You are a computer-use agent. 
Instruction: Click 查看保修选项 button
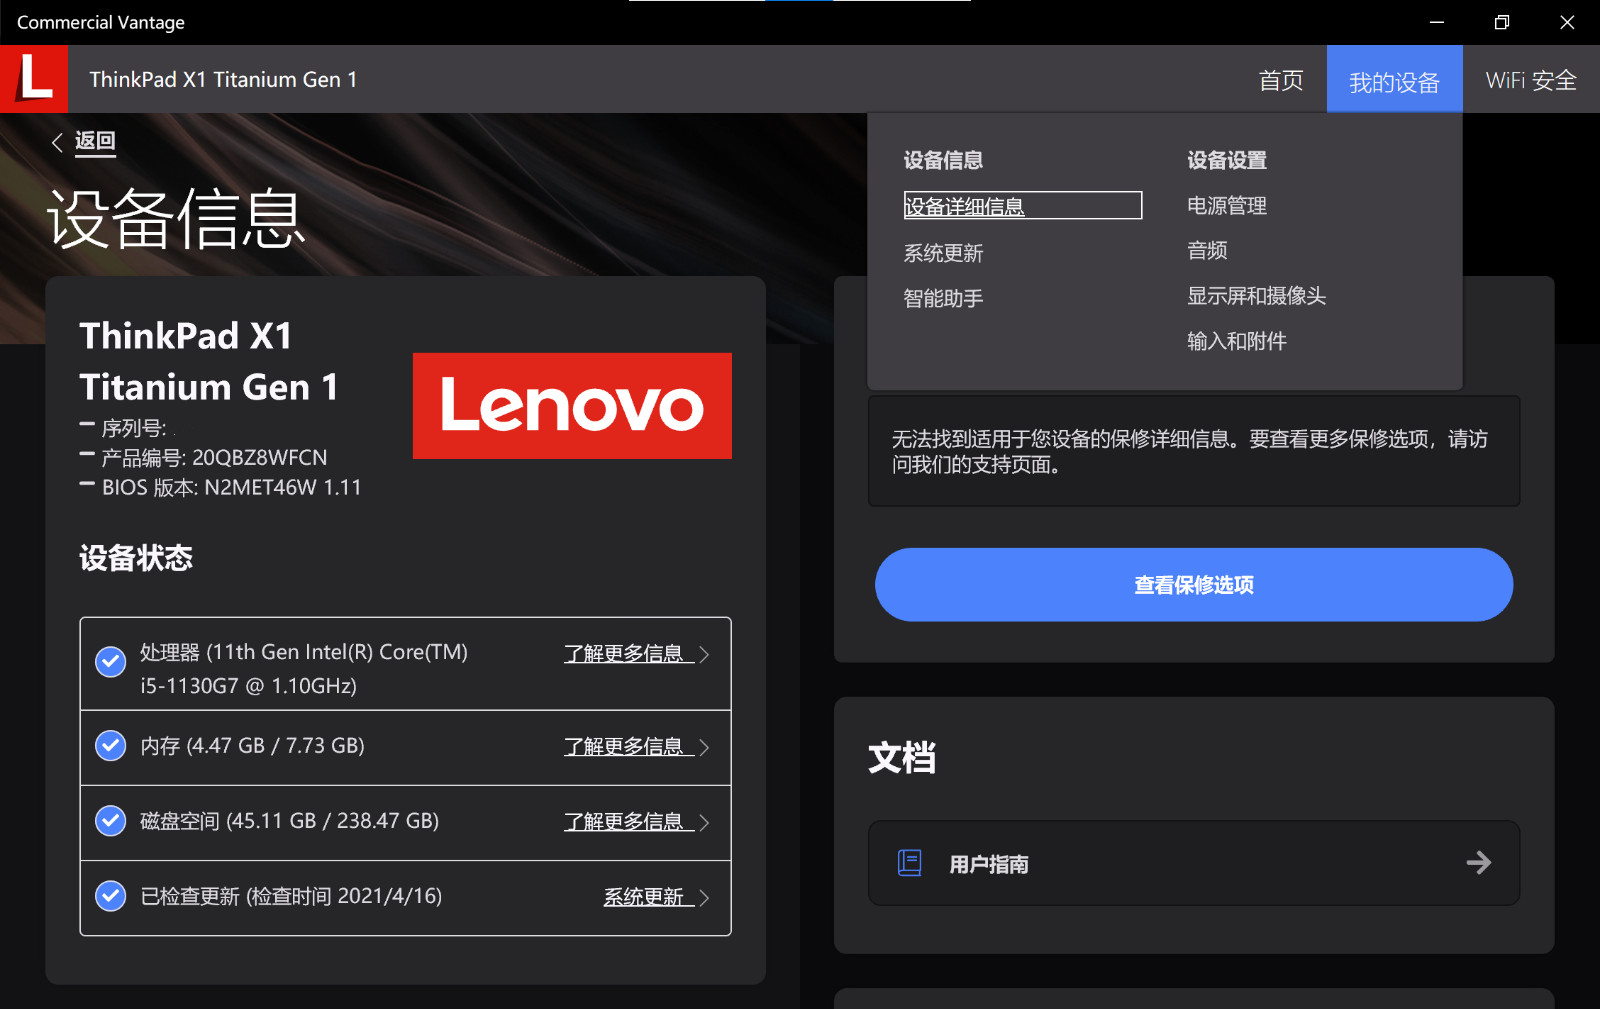tap(1194, 585)
